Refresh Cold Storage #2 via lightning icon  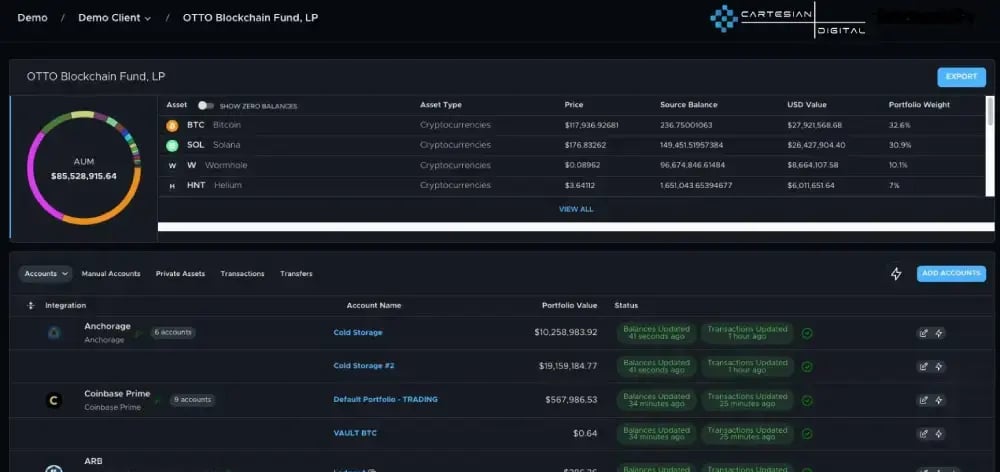click(x=939, y=366)
